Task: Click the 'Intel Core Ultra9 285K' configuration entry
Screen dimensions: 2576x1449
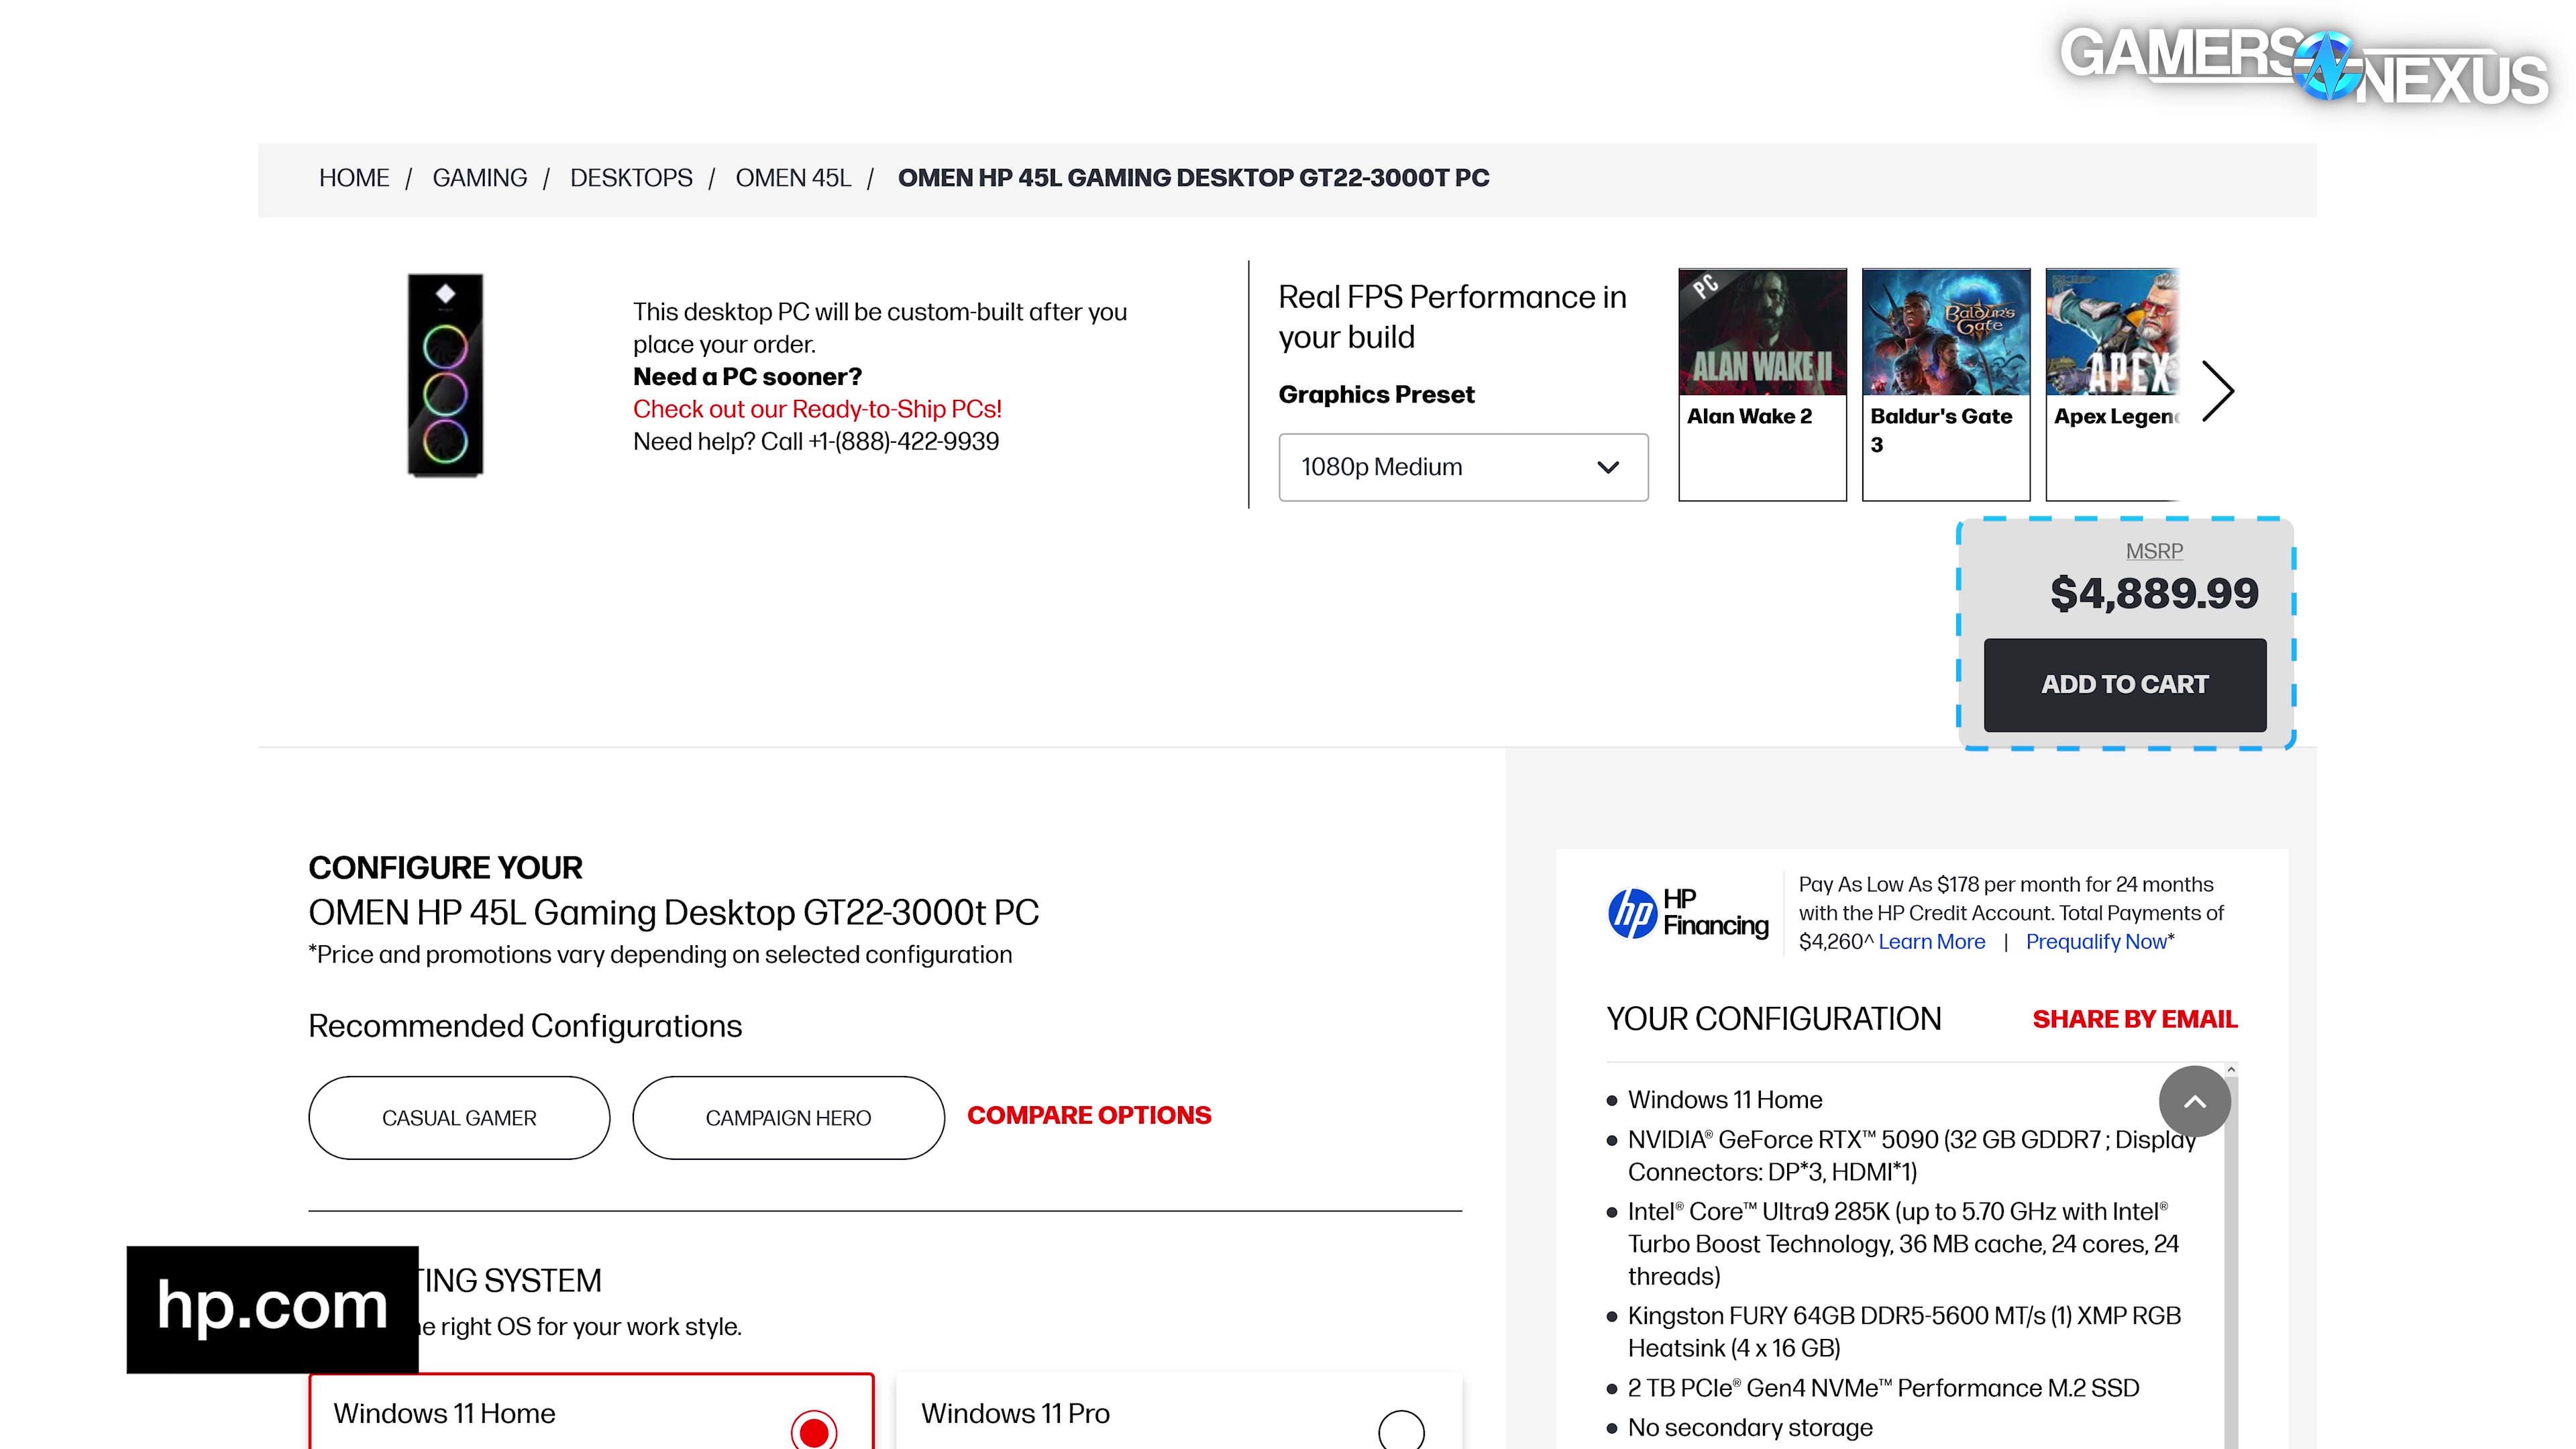Action: point(1903,1244)
